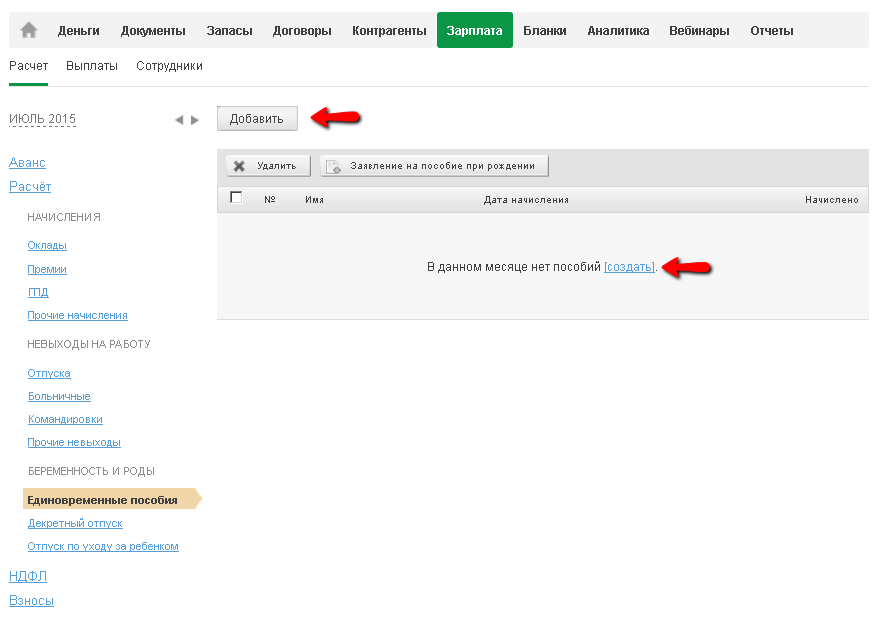
Task: Click the Имя column header
Action: coord(314,200)
